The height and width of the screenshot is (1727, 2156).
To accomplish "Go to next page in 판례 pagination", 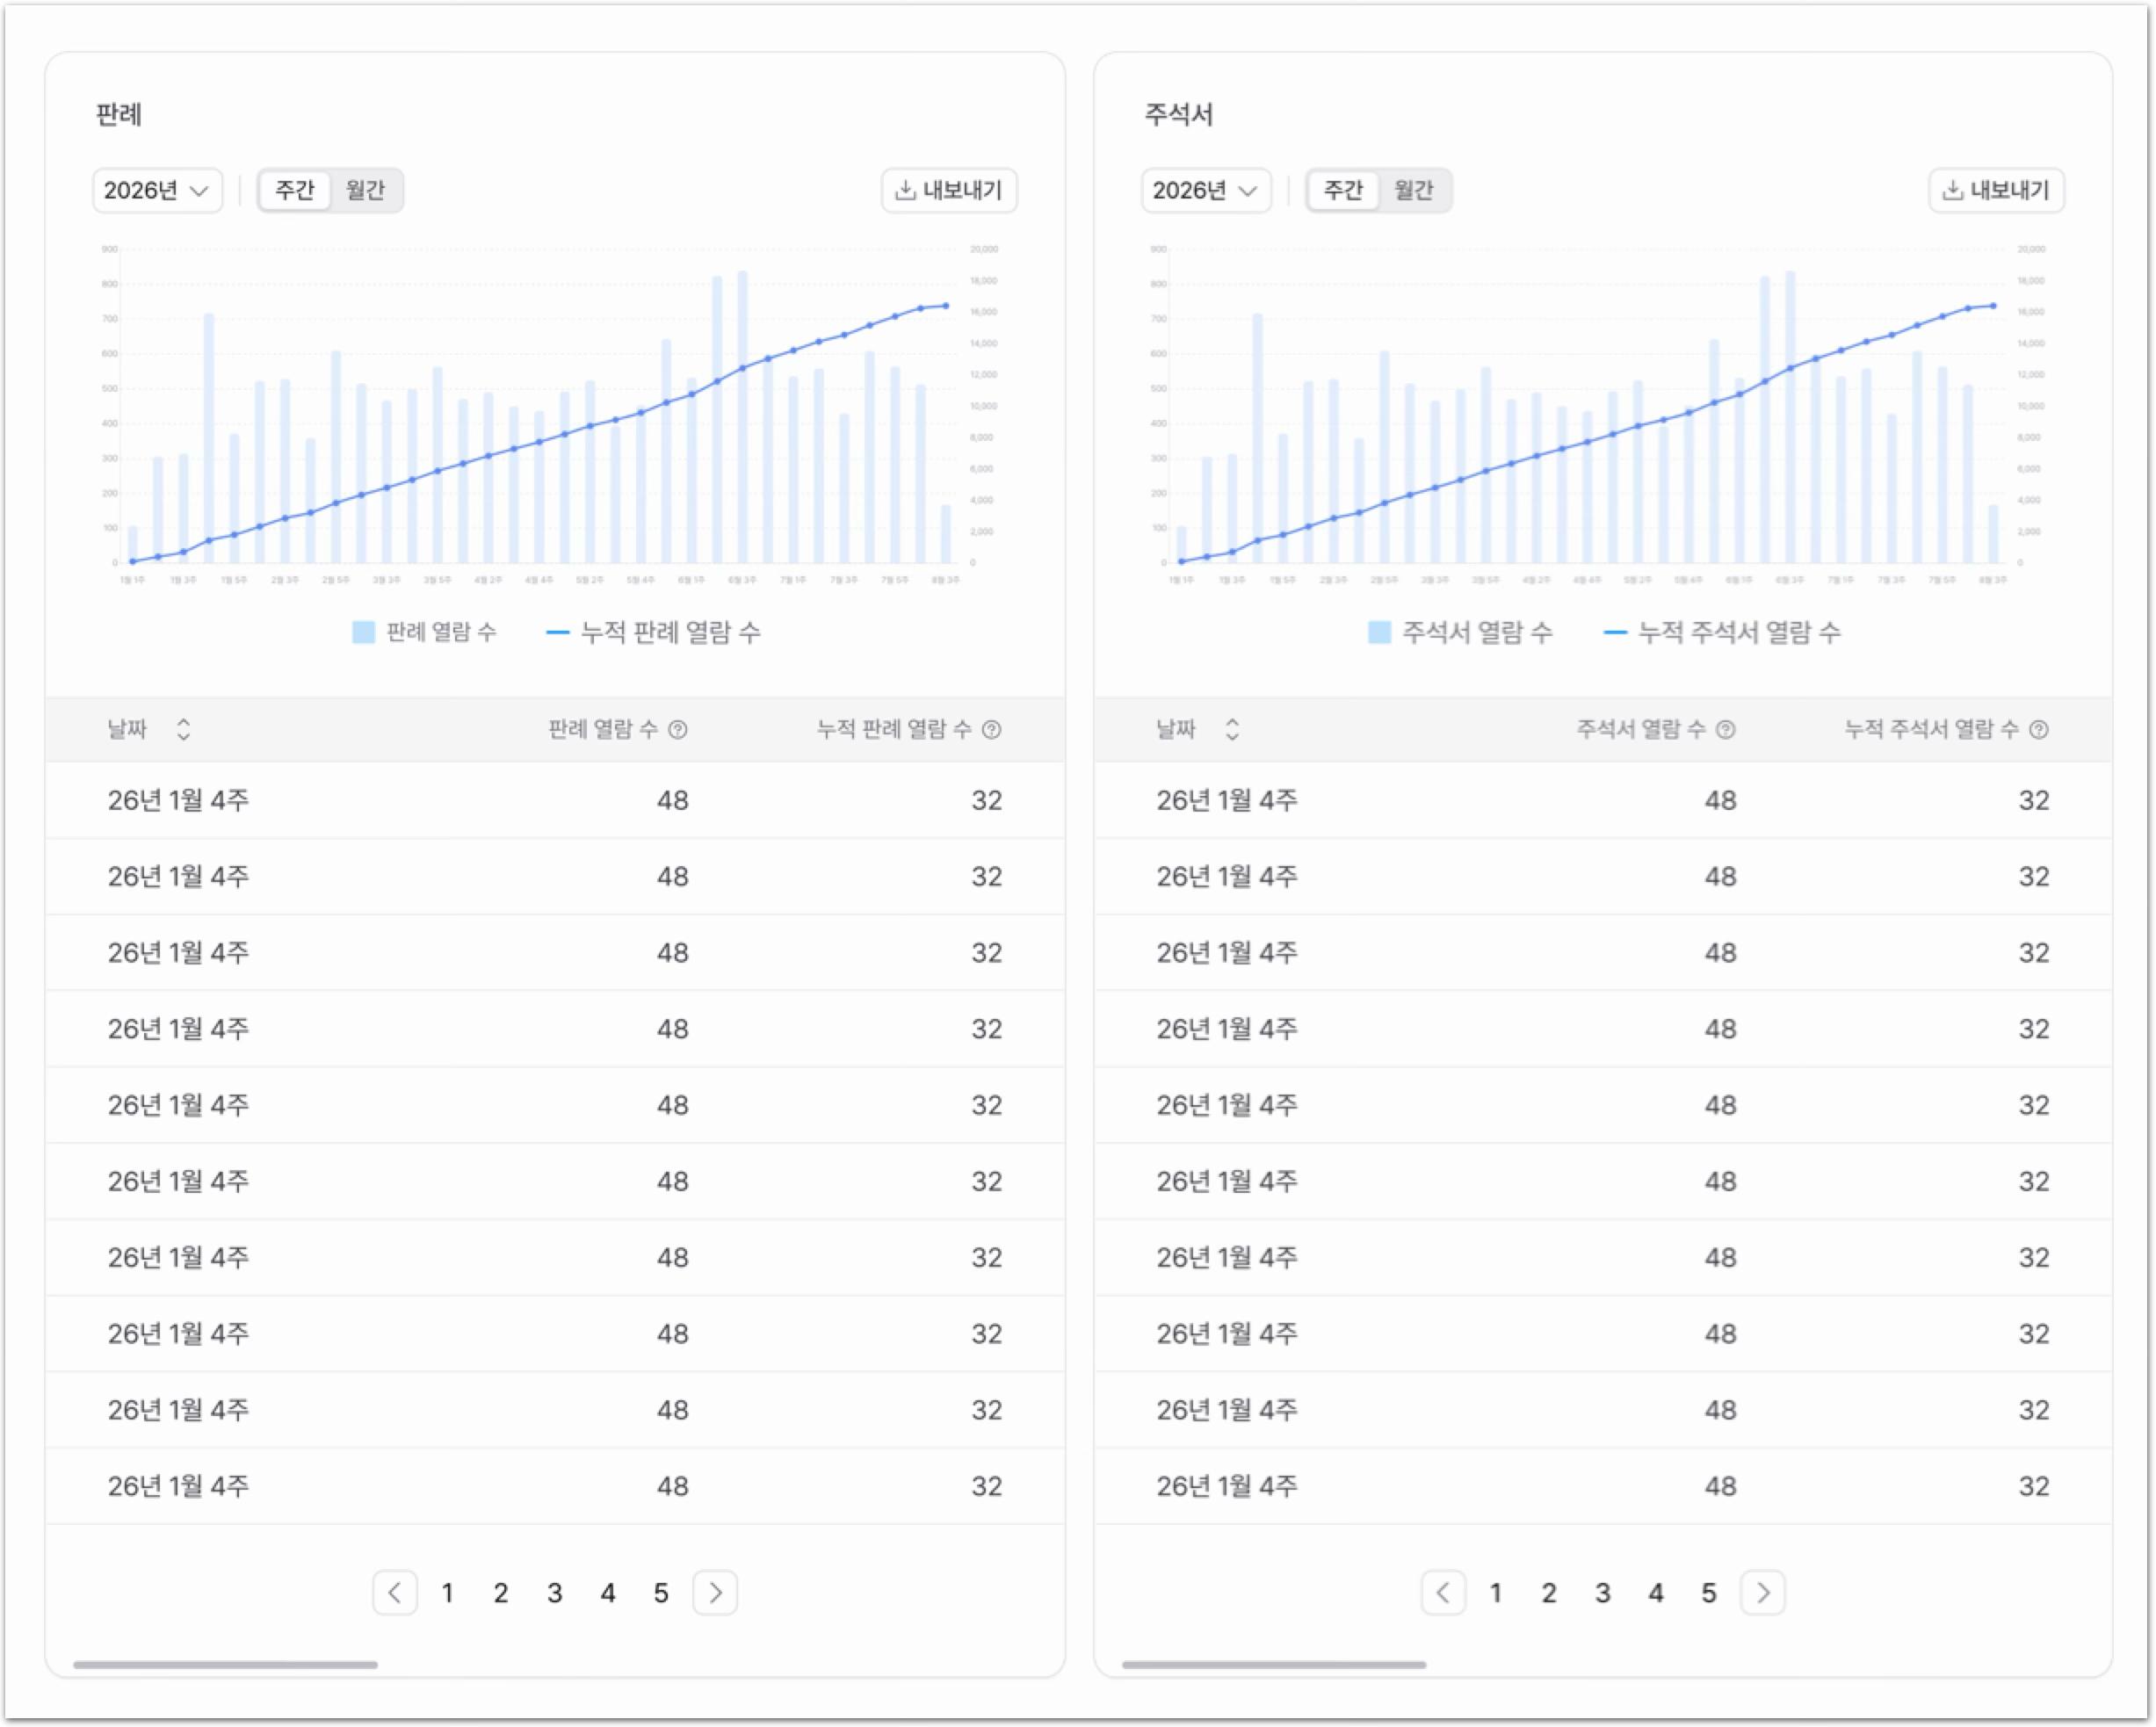I will [x=715, y=1593].
